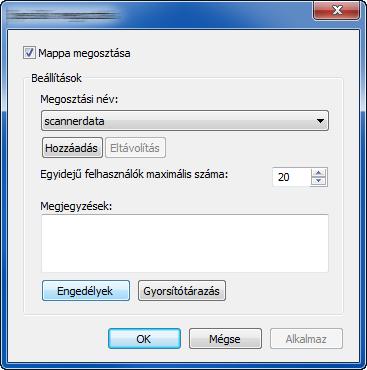Open Gyorsítótárazás caching settings
This screenshot has width=367, height=370.
[x=182, y=291]
